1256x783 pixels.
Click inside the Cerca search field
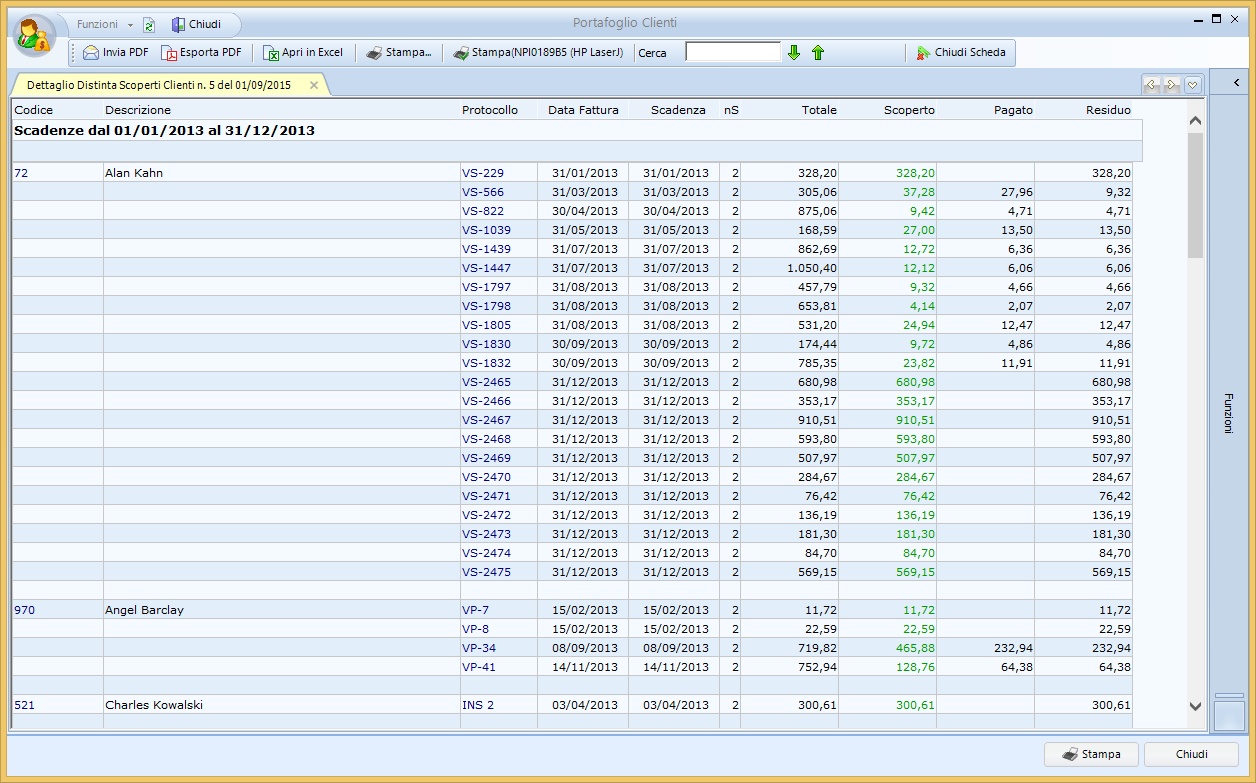point(732,52)
